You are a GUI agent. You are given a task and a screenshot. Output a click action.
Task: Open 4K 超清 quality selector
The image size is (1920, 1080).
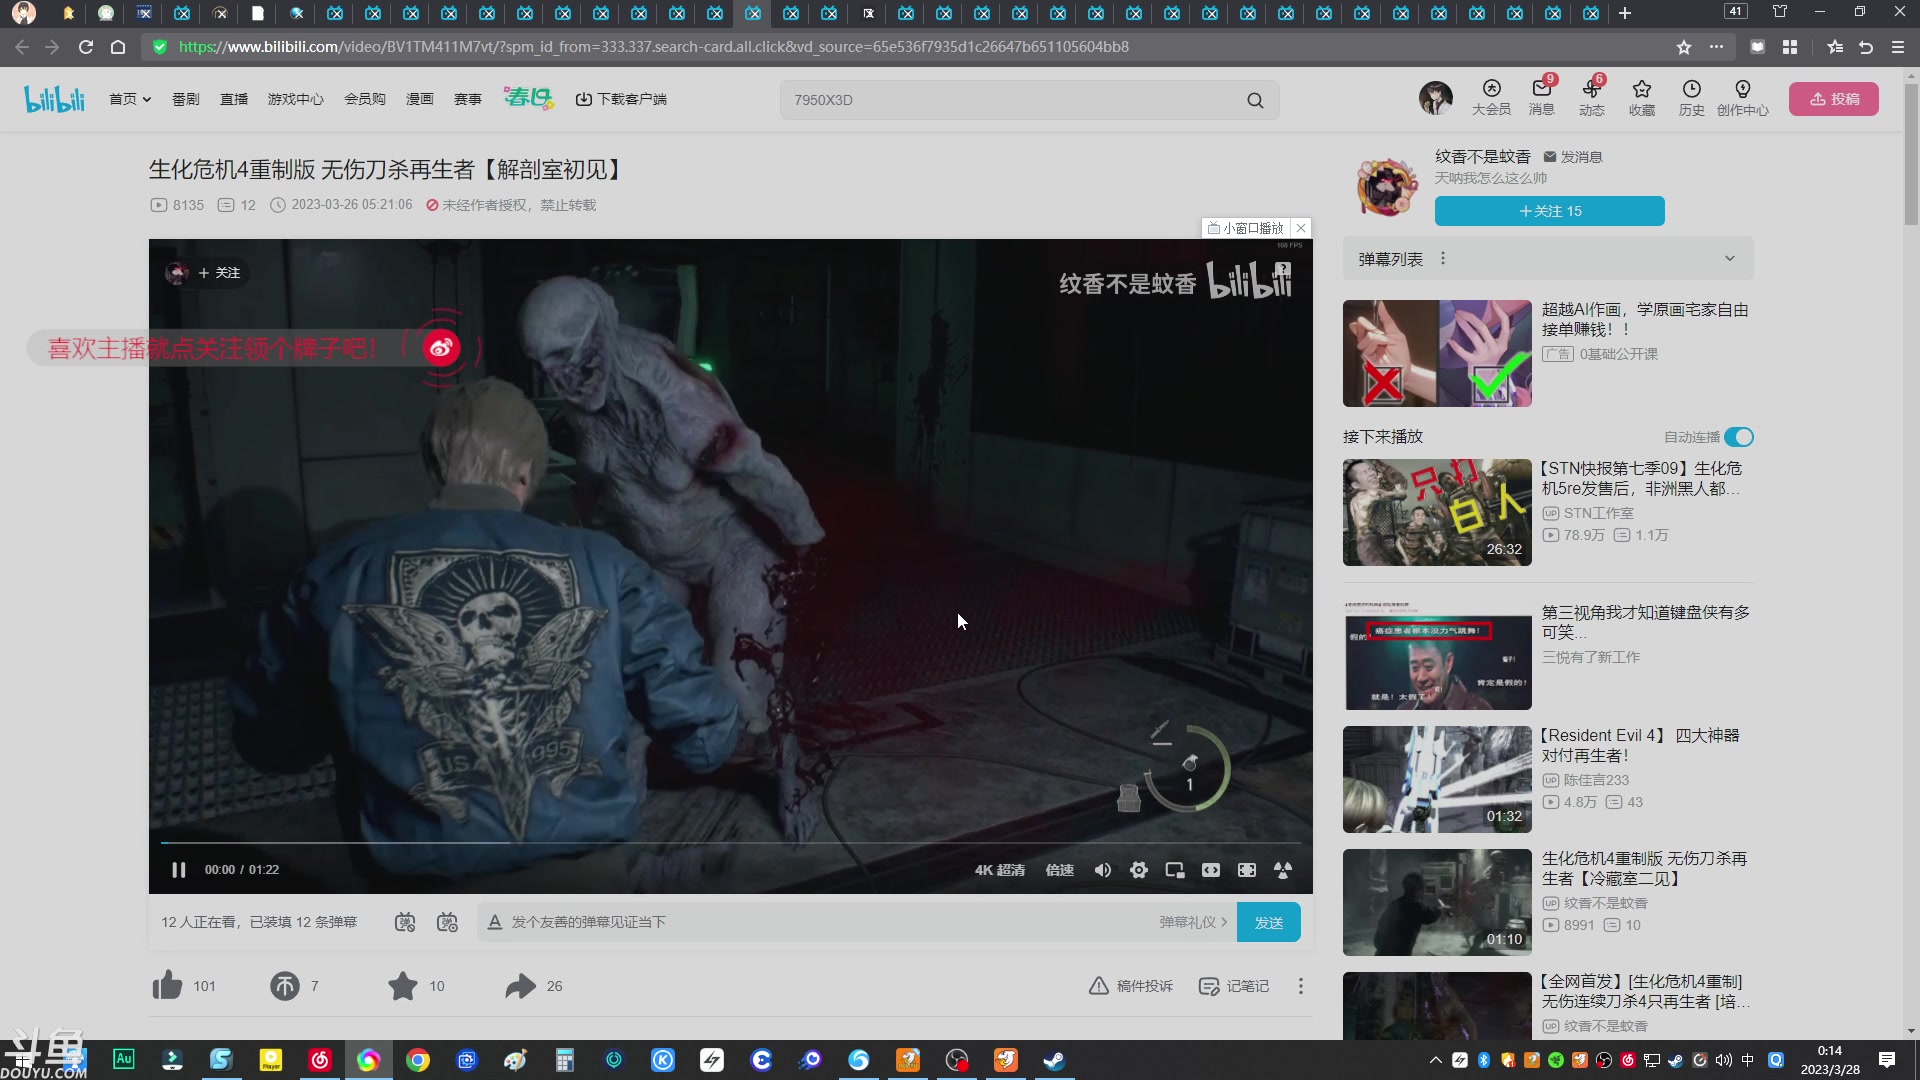point(999,870)
